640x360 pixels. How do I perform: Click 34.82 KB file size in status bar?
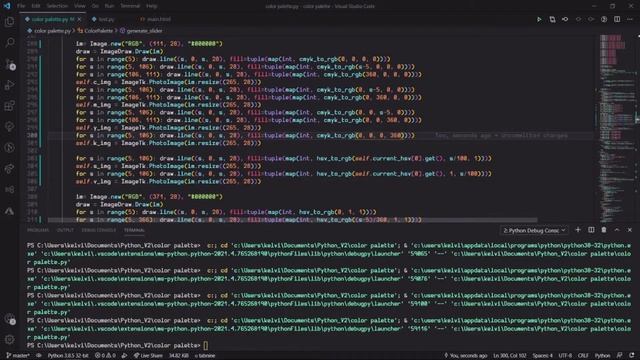point(178,356)
